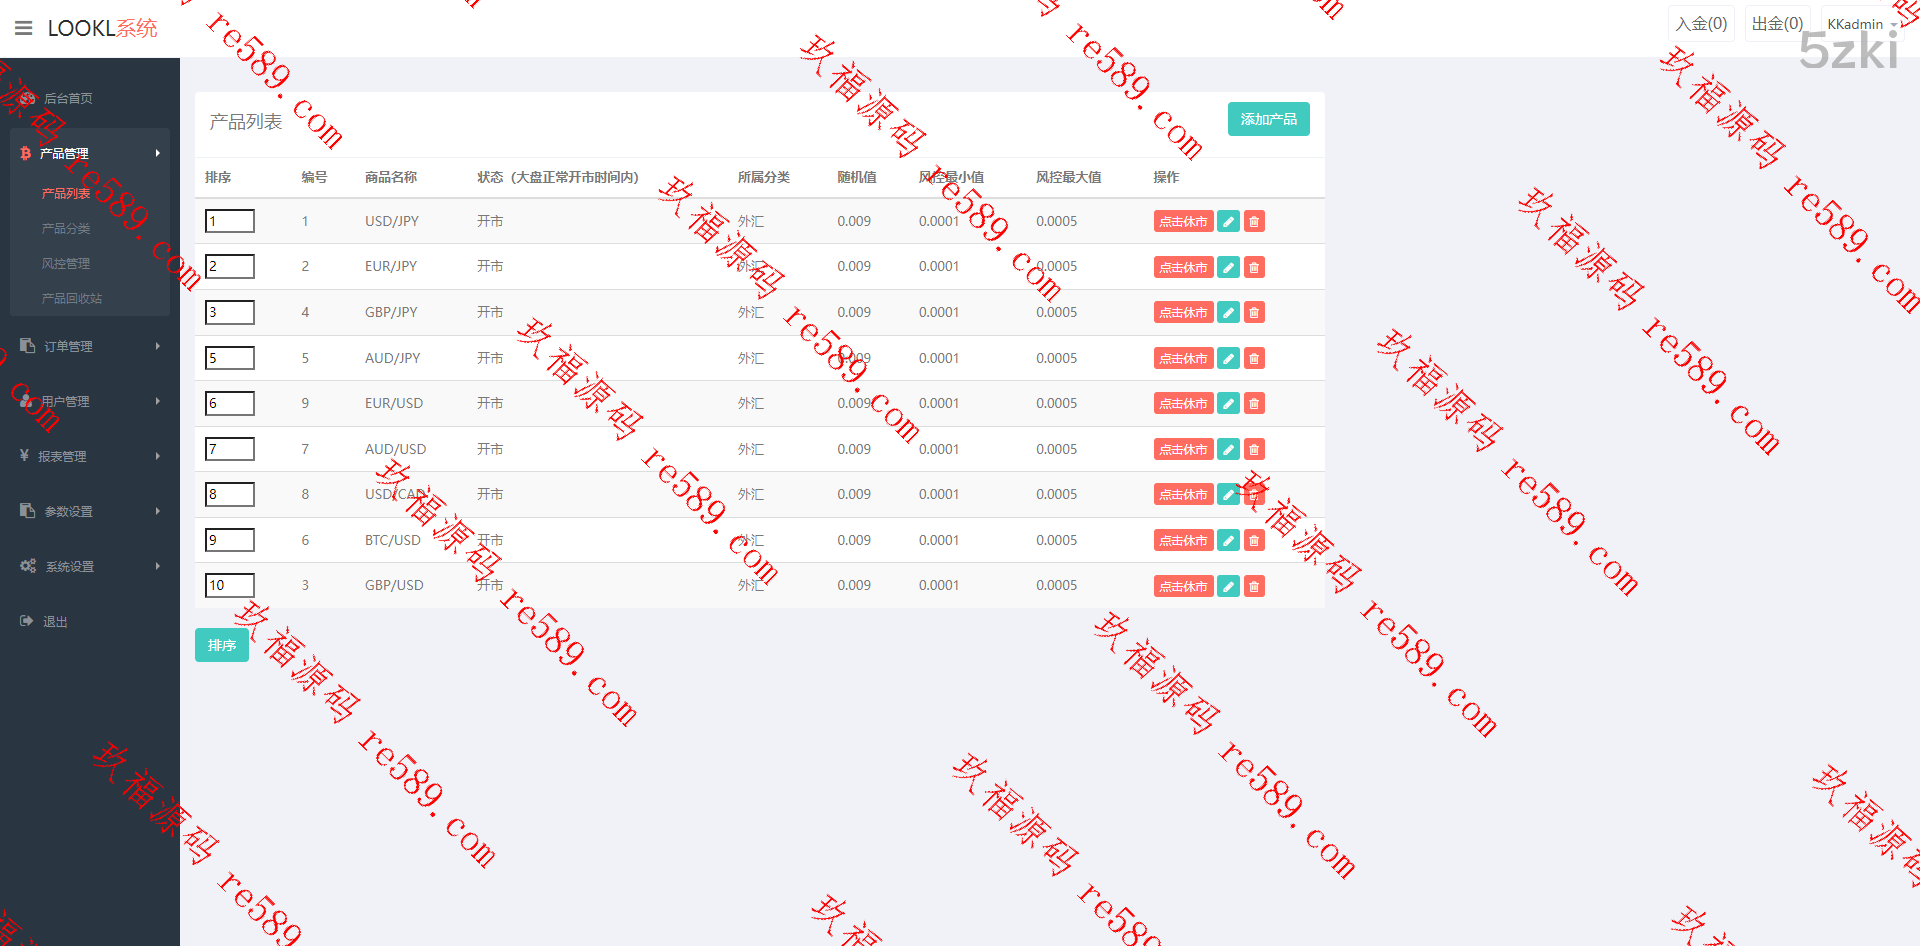Delete the AUD/USD product via trash icon
Screen dimensions: 1920x946
click(1254, 449)
